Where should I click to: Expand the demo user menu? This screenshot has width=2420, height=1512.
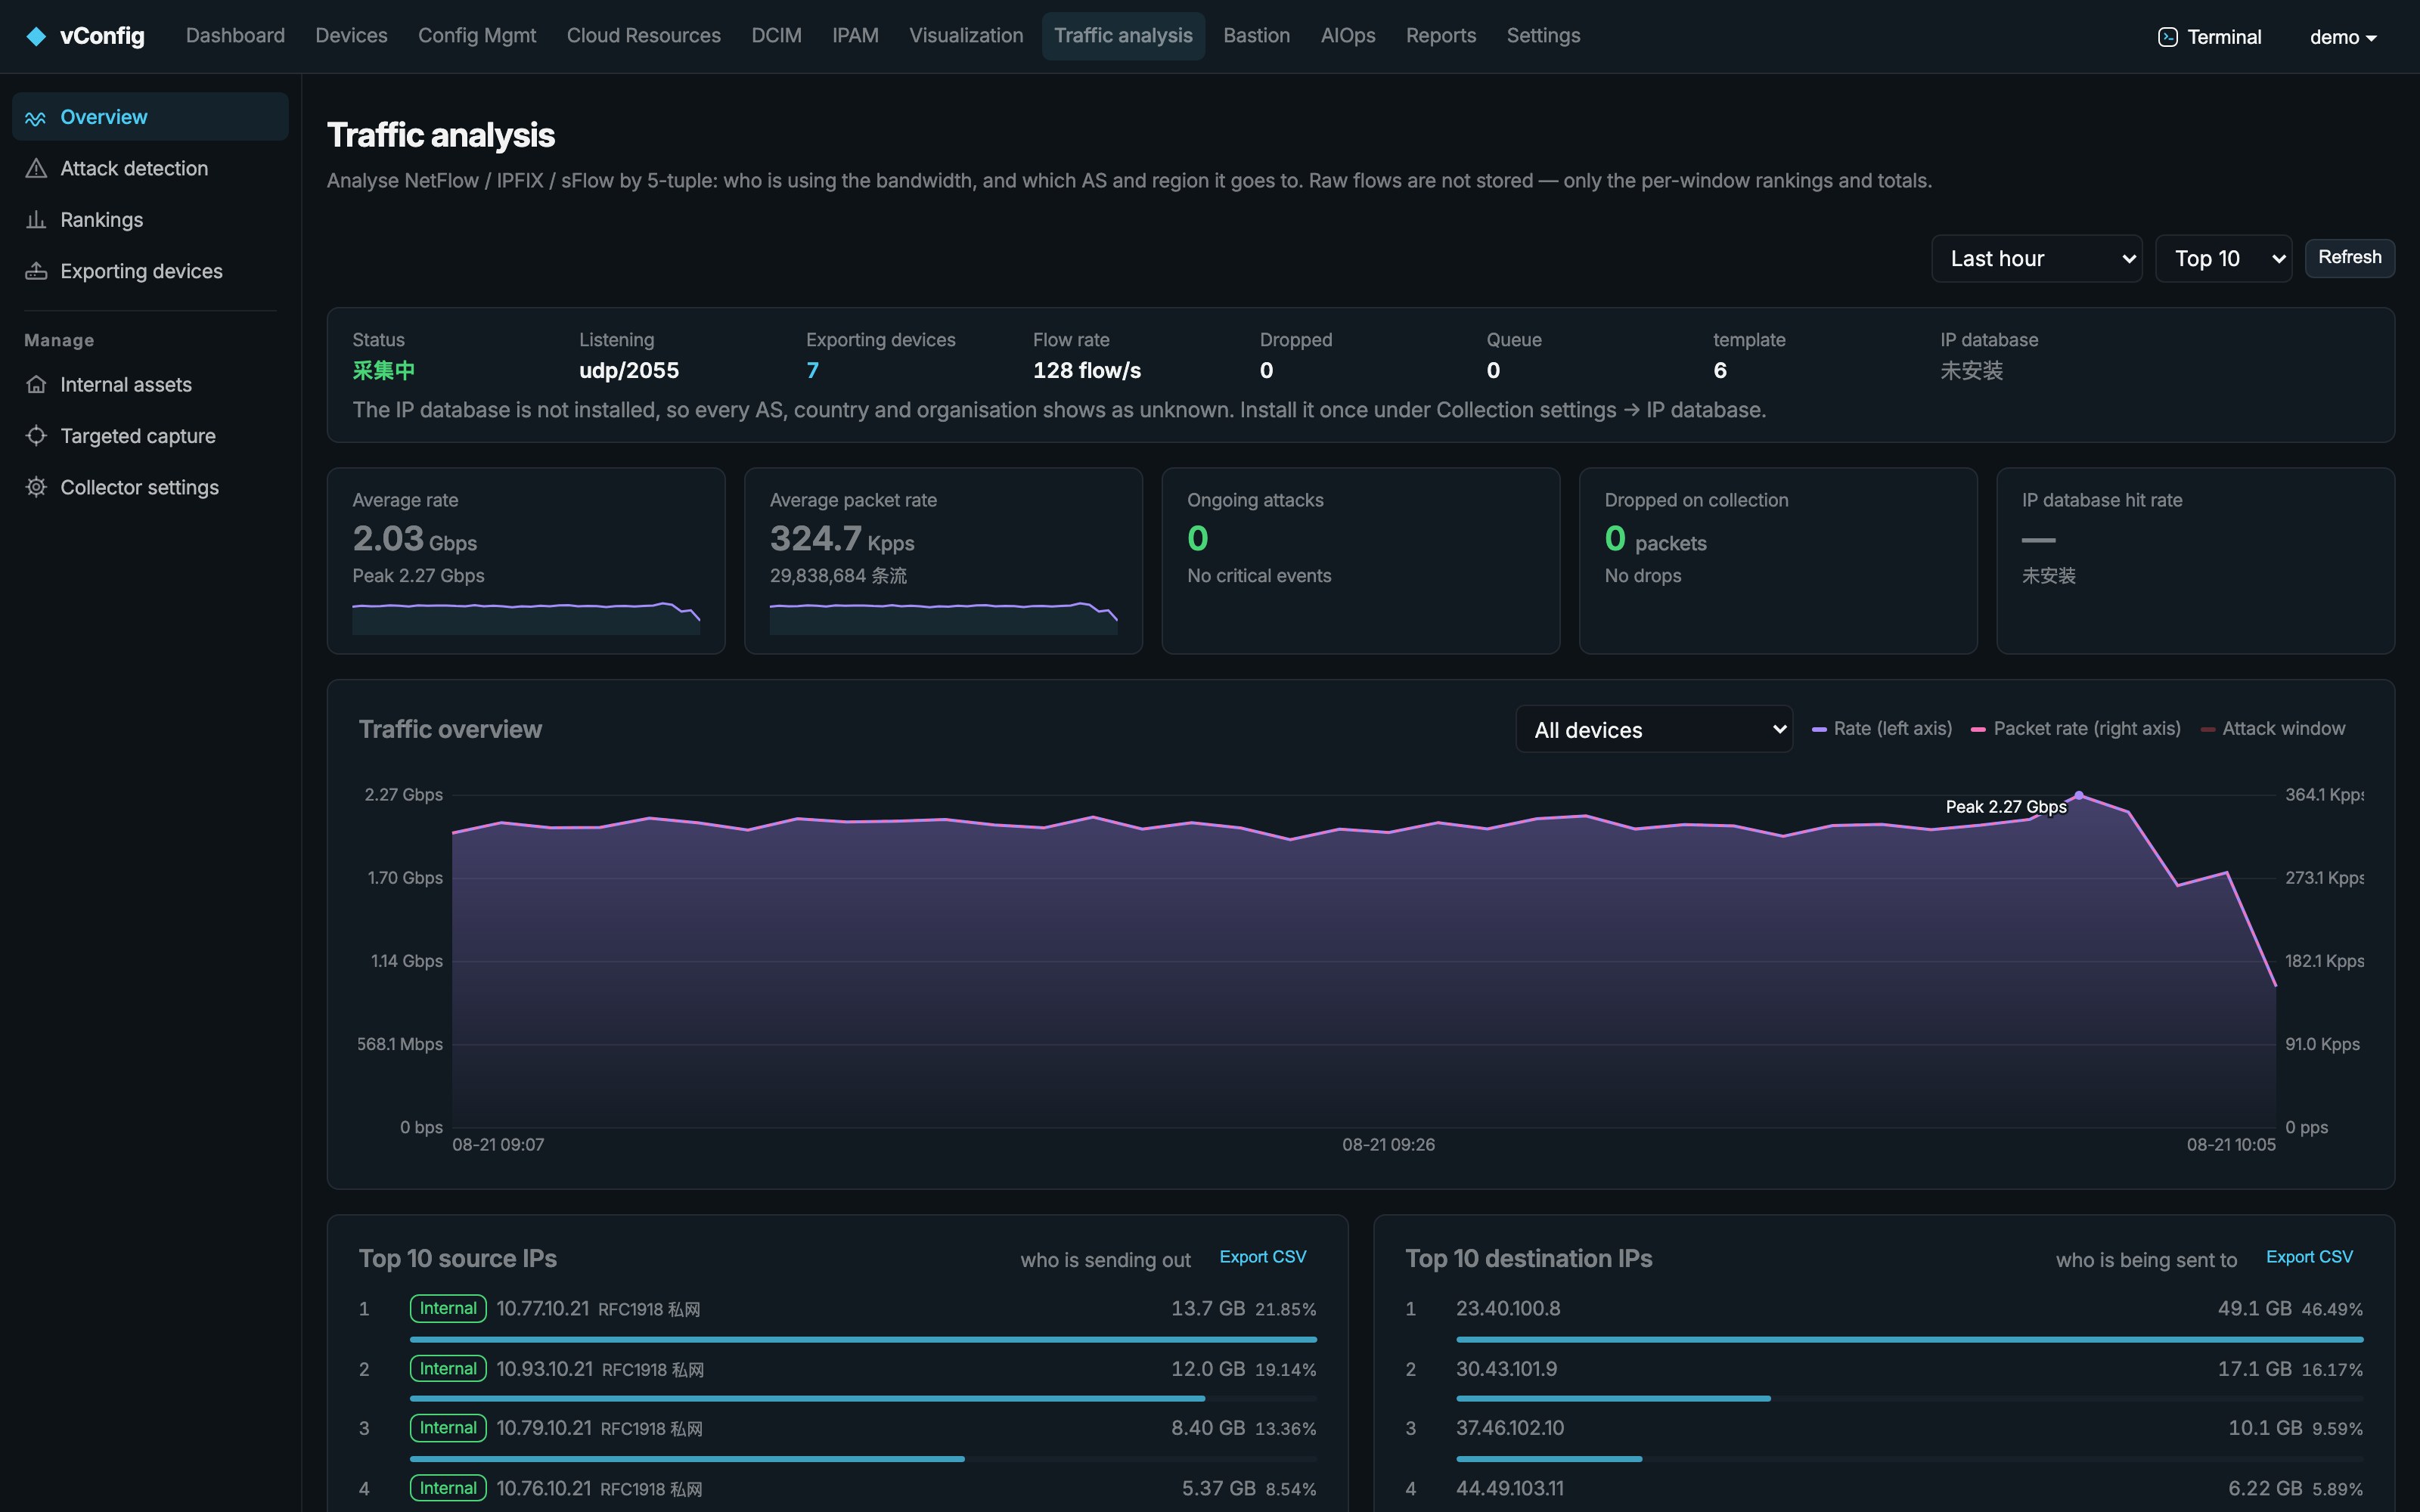(2342, 37)
